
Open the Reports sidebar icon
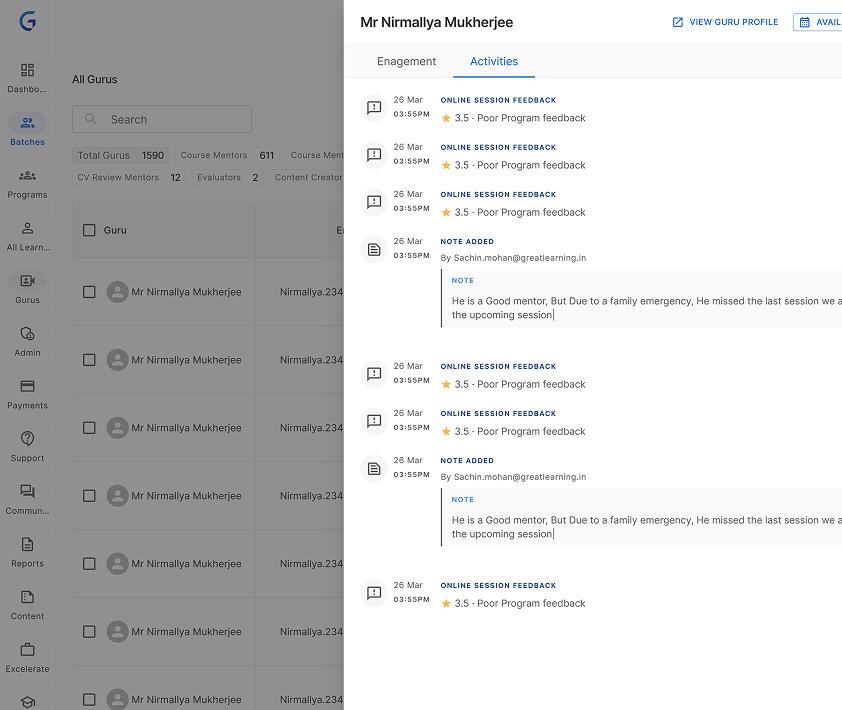[x=27, y=545]
